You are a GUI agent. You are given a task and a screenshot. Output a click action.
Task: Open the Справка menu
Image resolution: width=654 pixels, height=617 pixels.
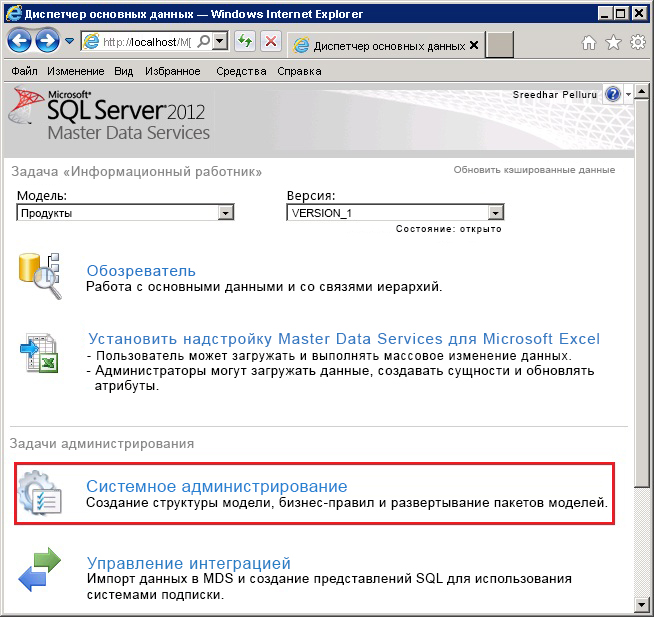click(x=299, y=71)
